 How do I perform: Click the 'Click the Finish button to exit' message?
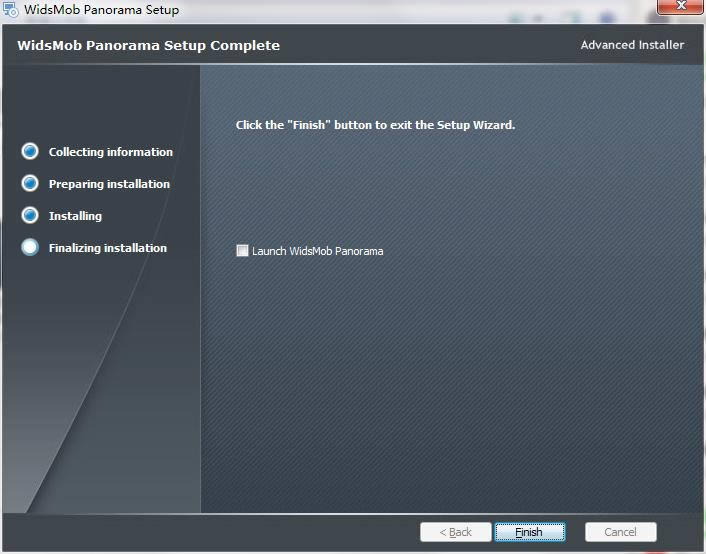376,125
